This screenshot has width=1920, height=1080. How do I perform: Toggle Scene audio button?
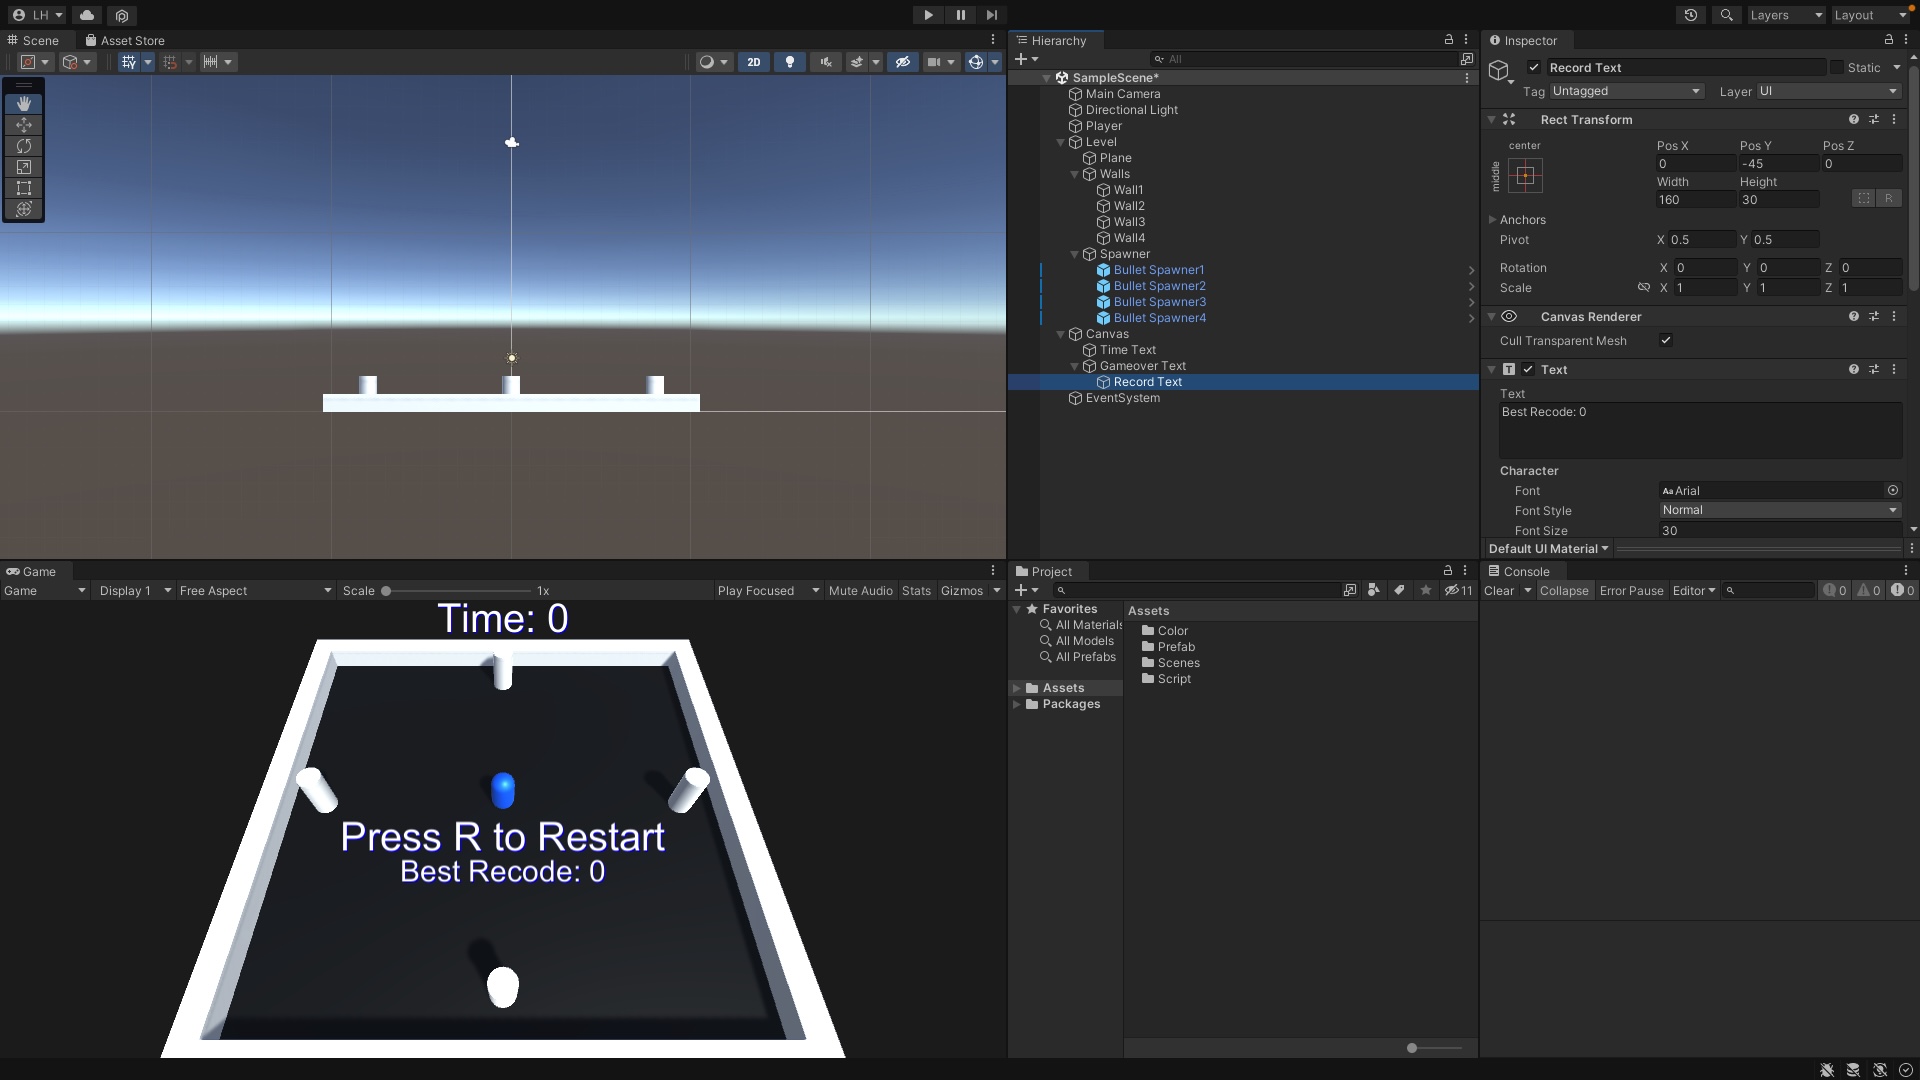pyautogui.click(x=826, y=62)
